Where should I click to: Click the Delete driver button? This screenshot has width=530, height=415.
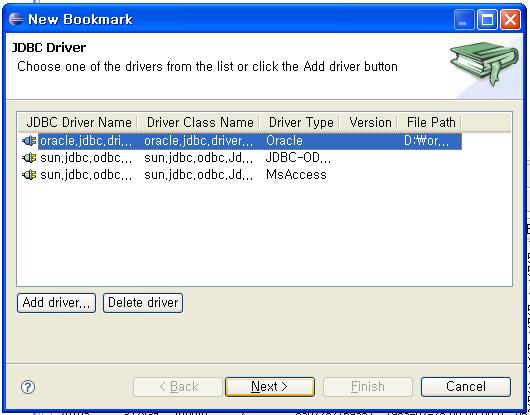click(x=143, y=303)
